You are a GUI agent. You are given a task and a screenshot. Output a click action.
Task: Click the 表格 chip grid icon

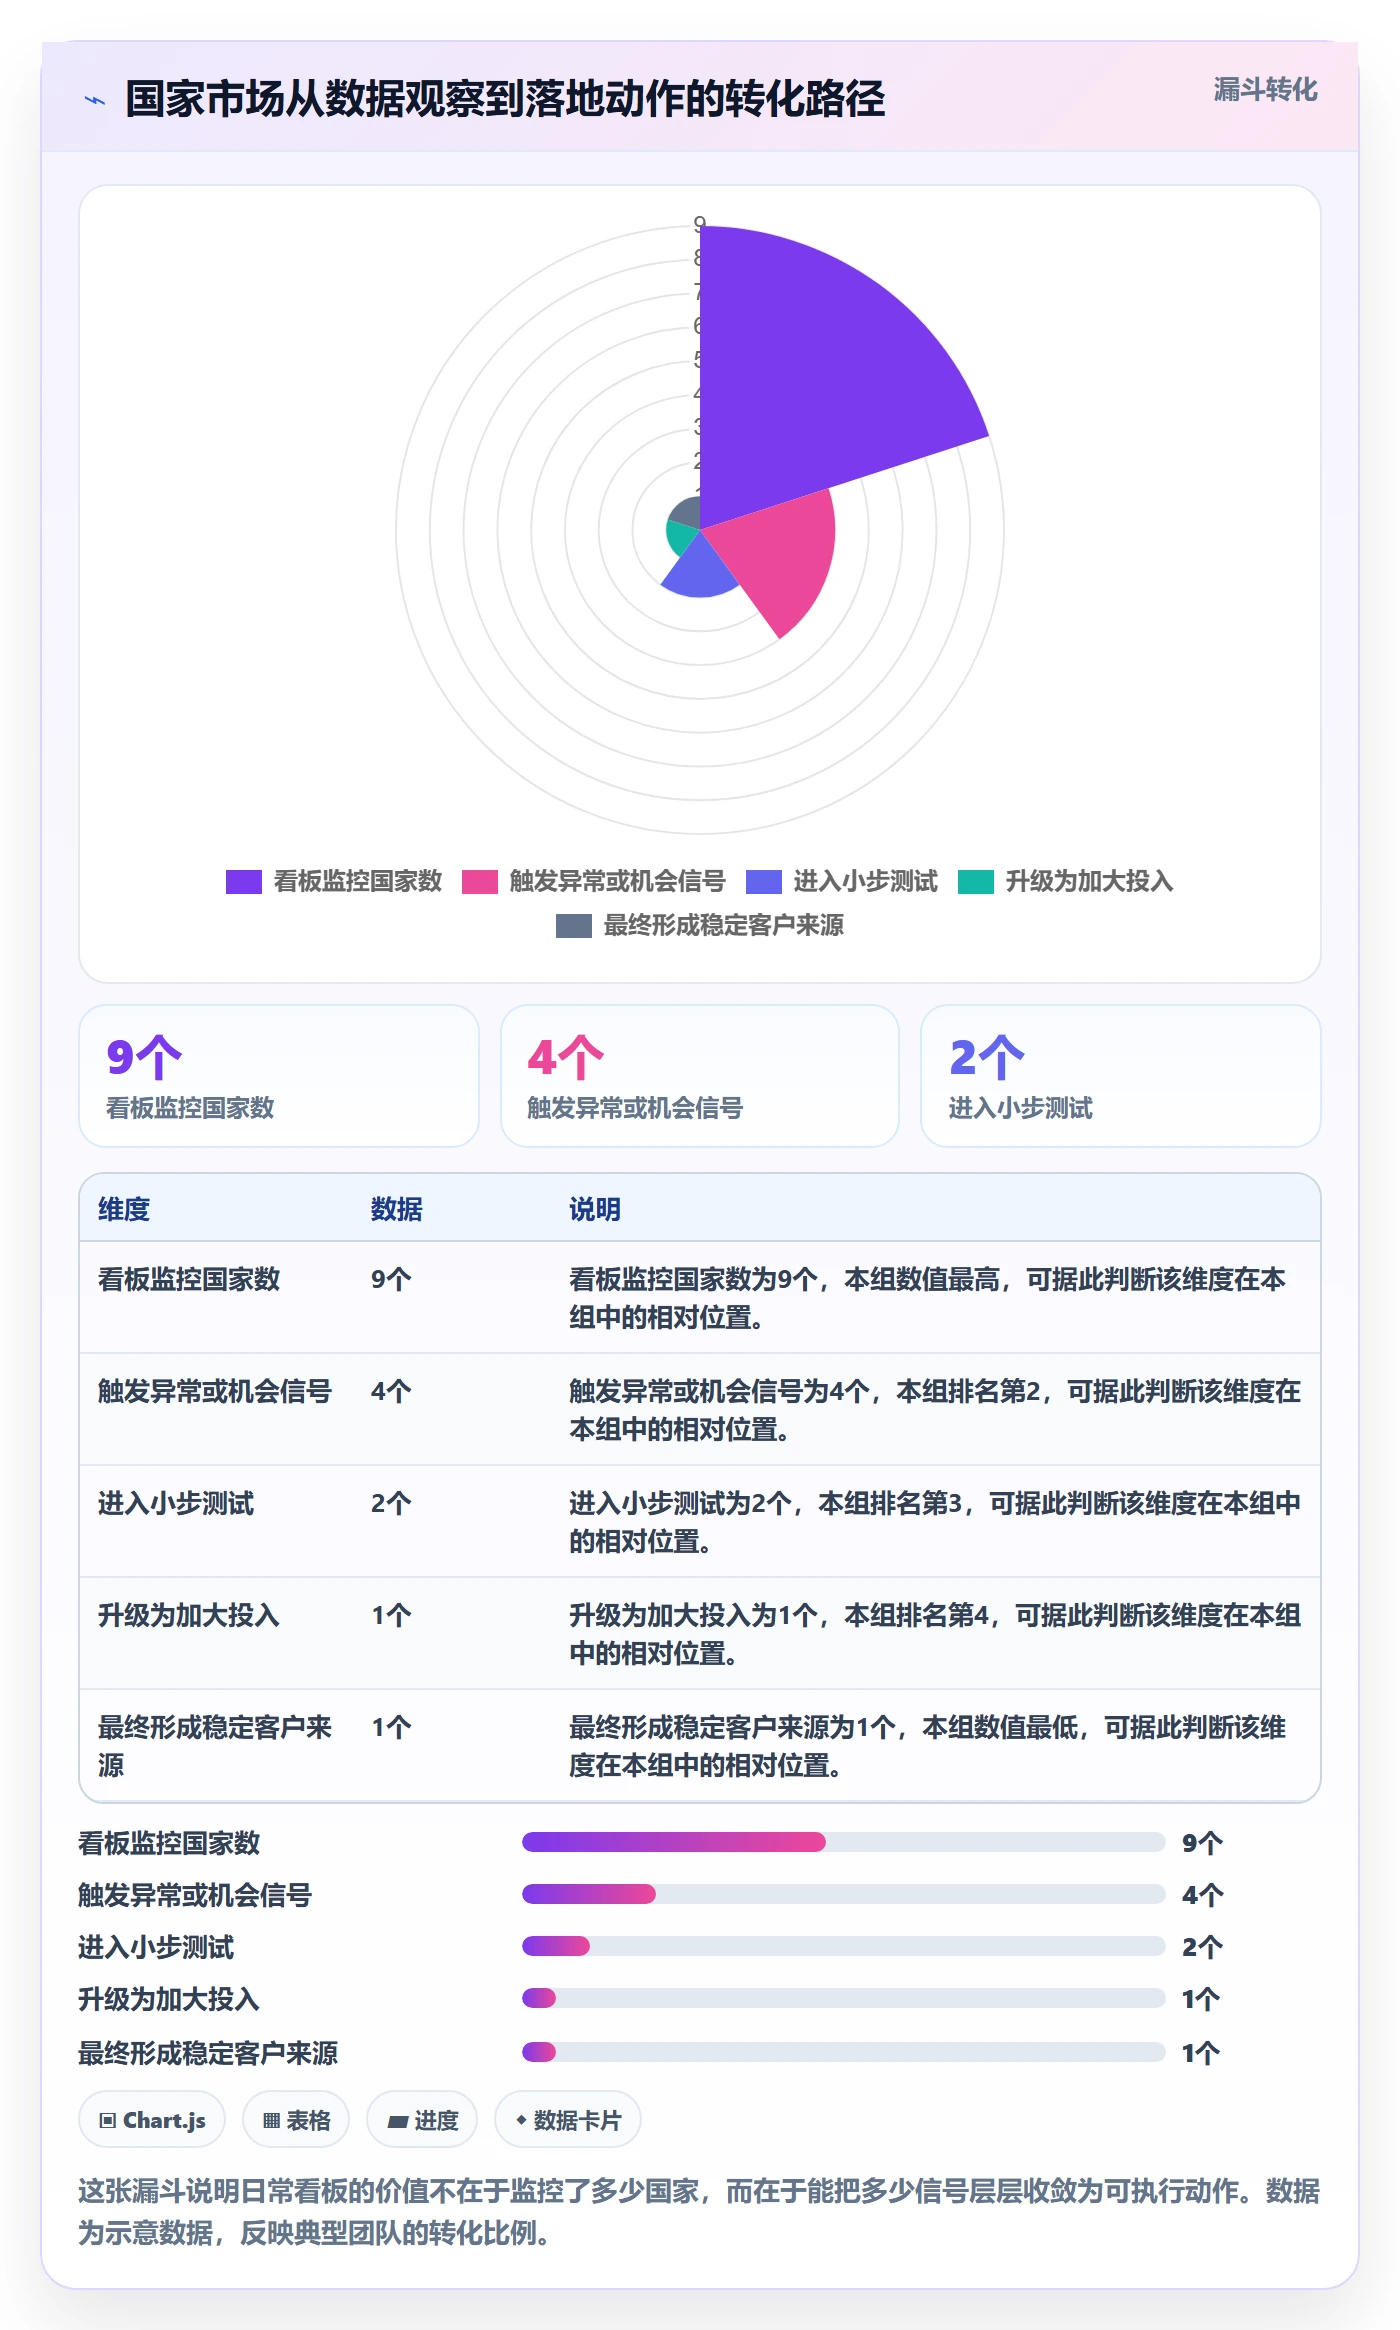[271, 2120]
